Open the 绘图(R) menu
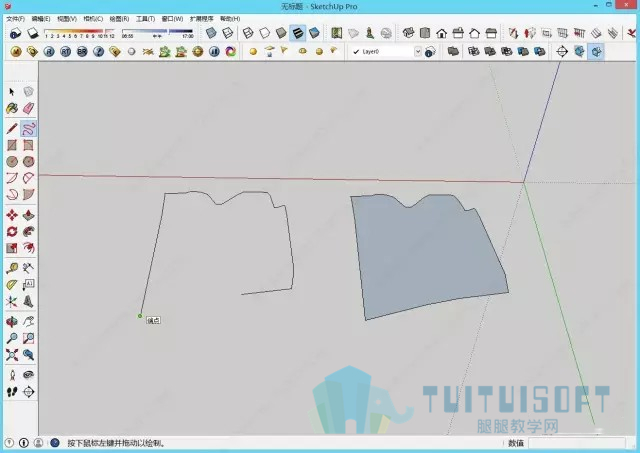Screen dimensions: 640x453 point(119,19)
